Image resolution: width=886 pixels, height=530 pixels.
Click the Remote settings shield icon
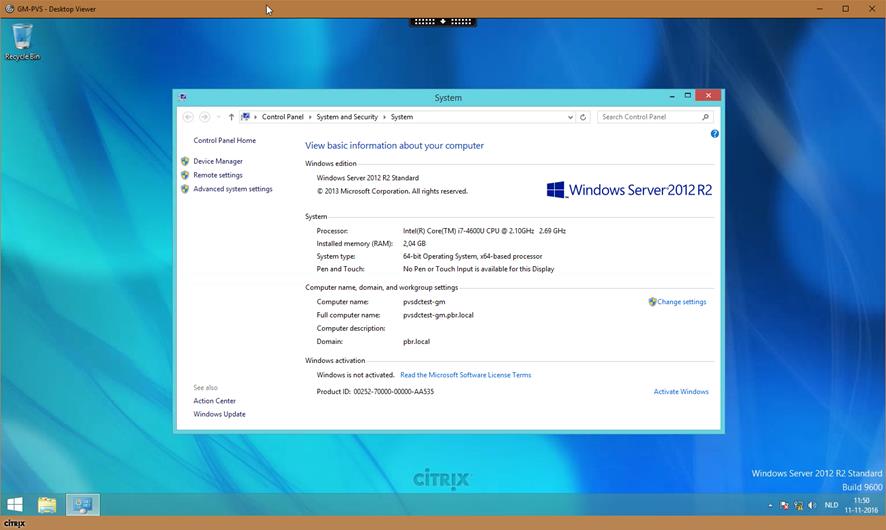coord(185,175)
